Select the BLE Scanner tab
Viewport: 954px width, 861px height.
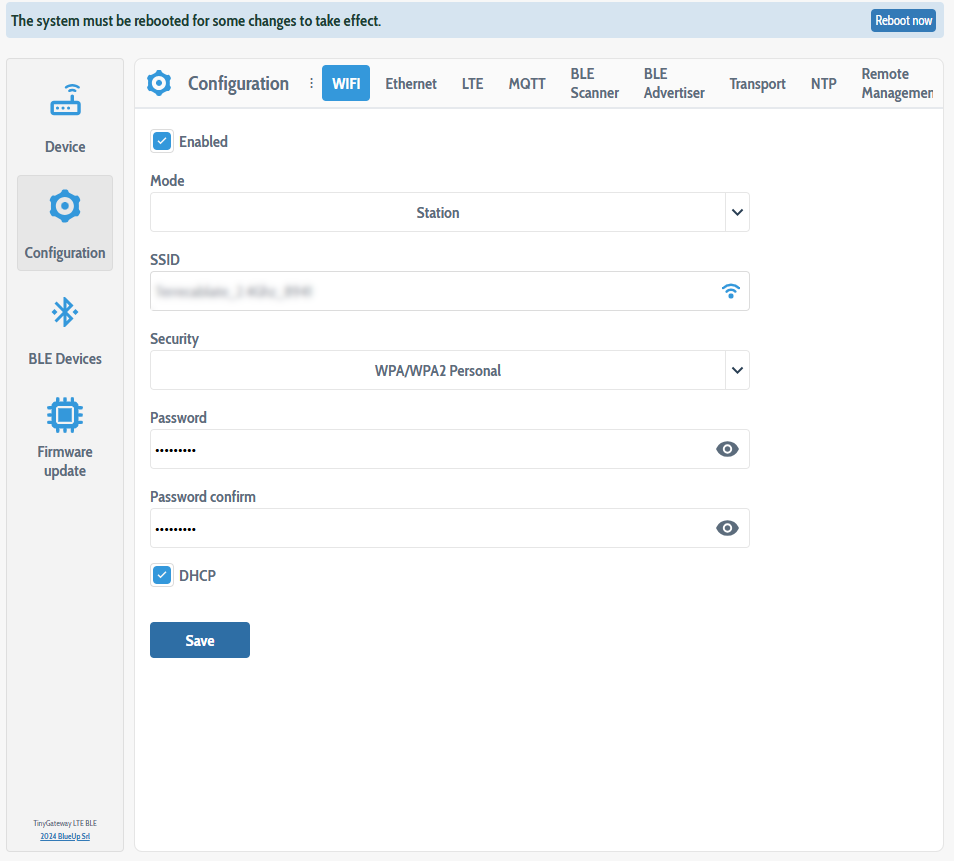(594, 83)
